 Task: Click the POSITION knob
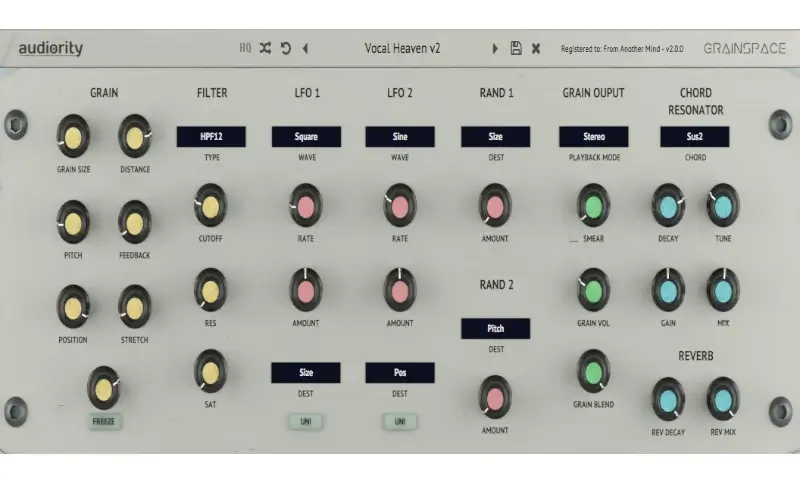(73, 308)
